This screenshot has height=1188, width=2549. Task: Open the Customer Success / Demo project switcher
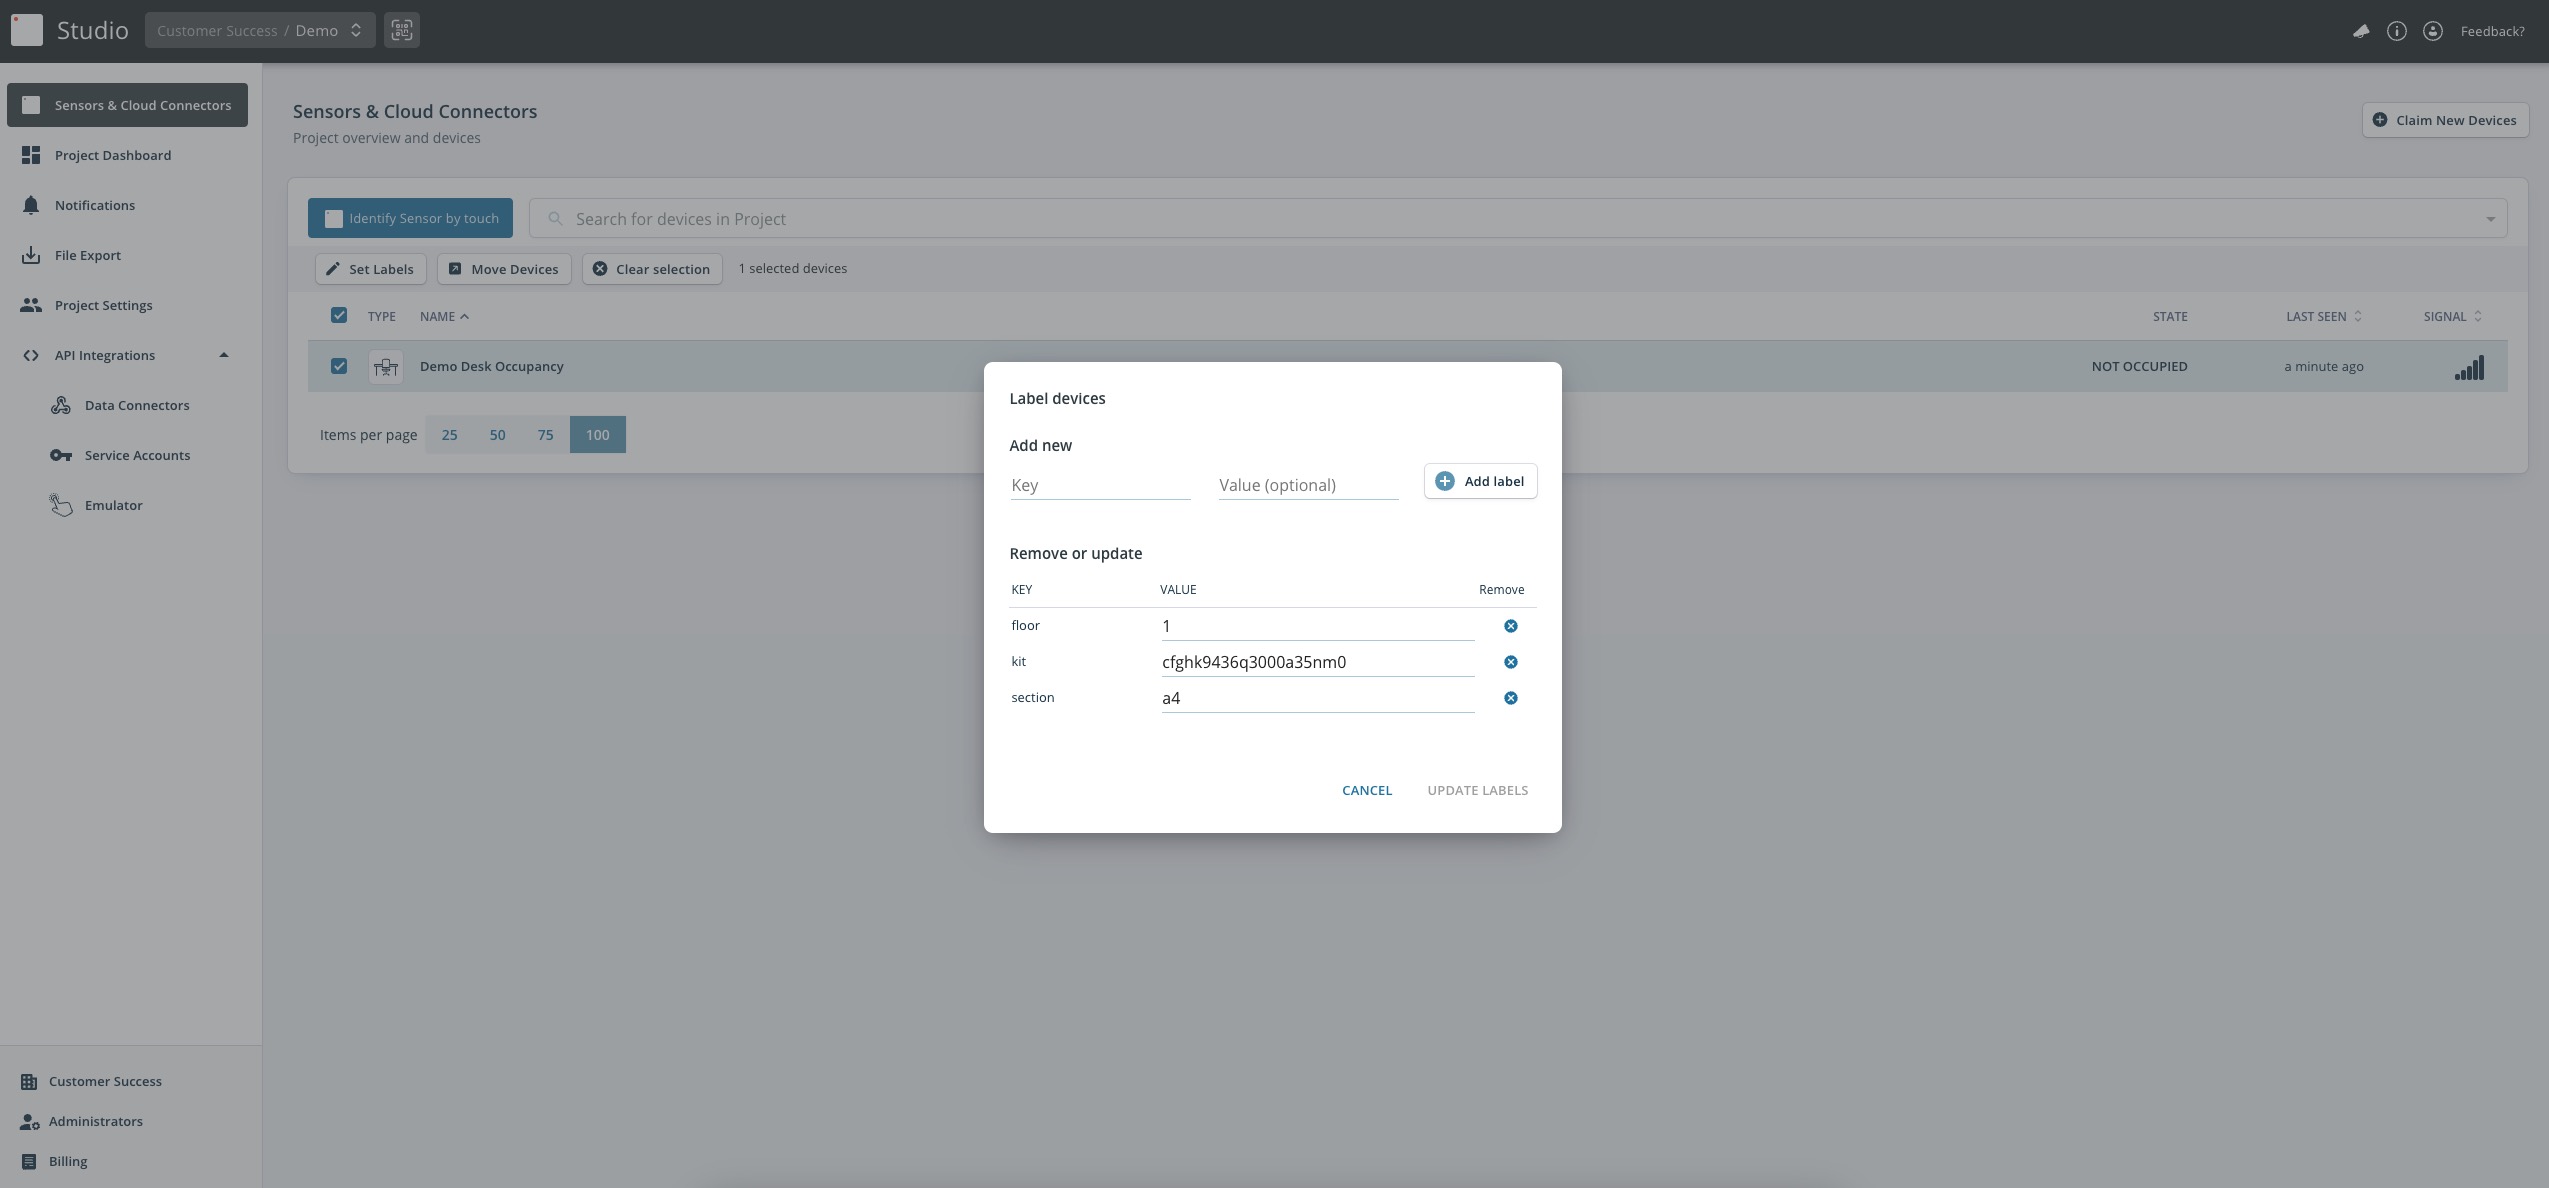pos(258,29)
